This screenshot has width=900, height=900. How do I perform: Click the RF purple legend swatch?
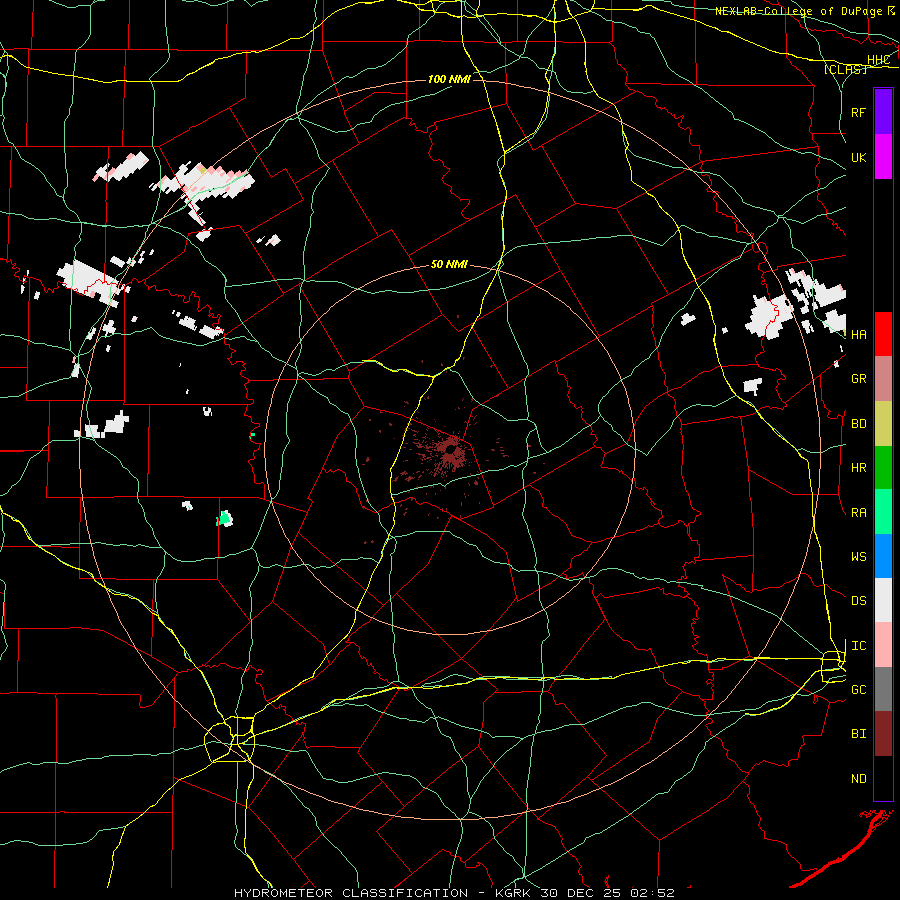click(x=883, y=112)
